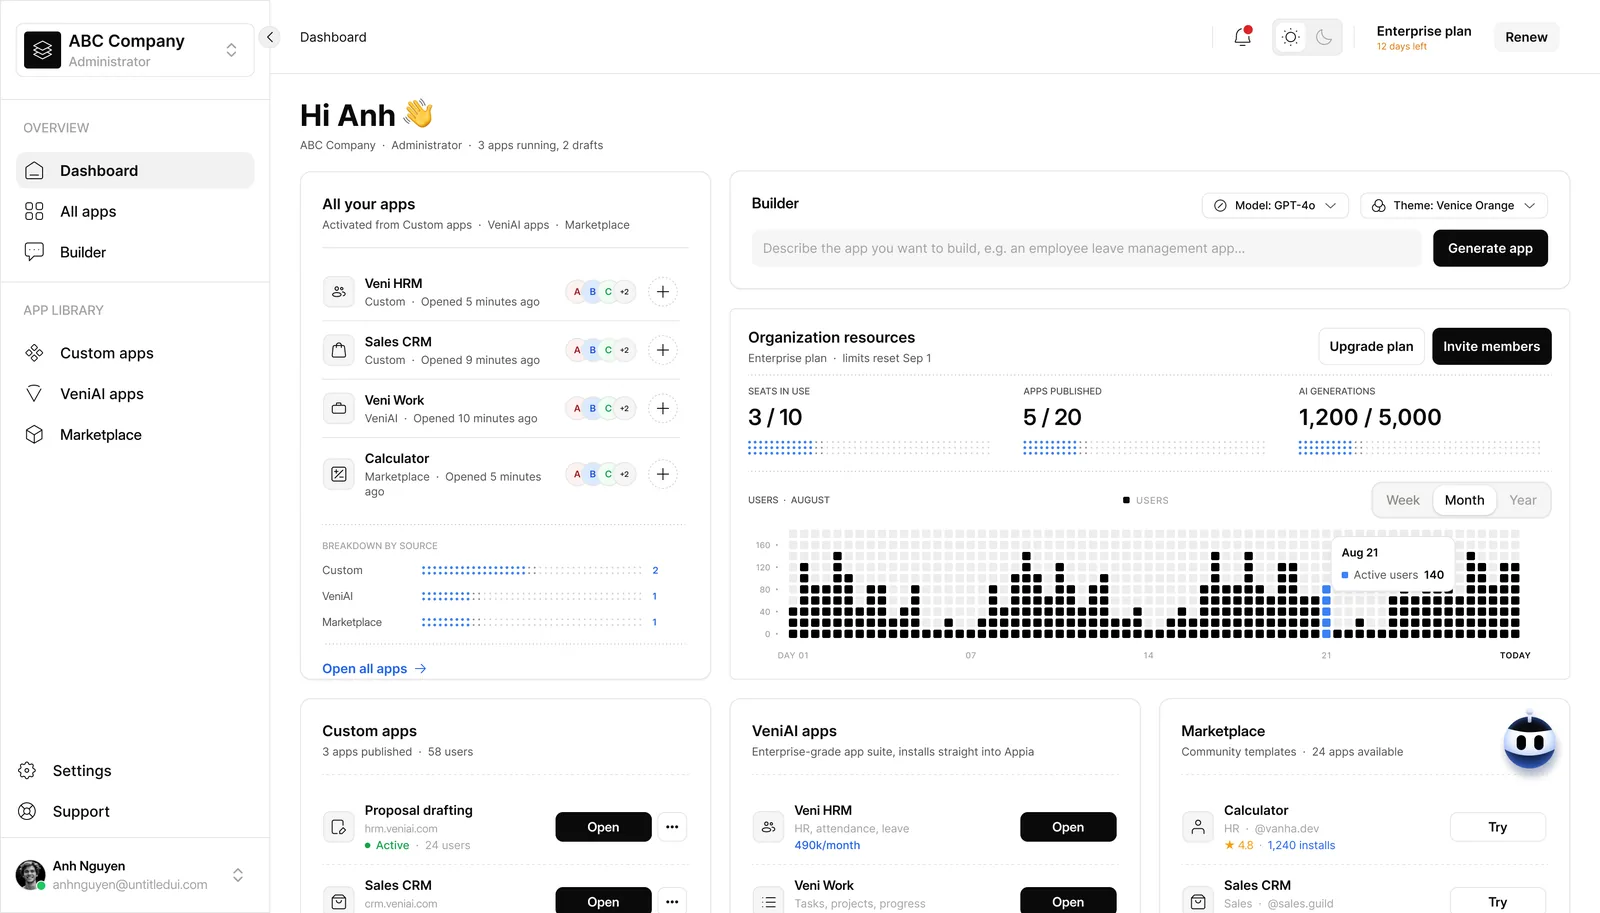The width and height of the screenshot is (1600, 913).
Task: Click Upgrade plan button
Action: pos(1371,347)
